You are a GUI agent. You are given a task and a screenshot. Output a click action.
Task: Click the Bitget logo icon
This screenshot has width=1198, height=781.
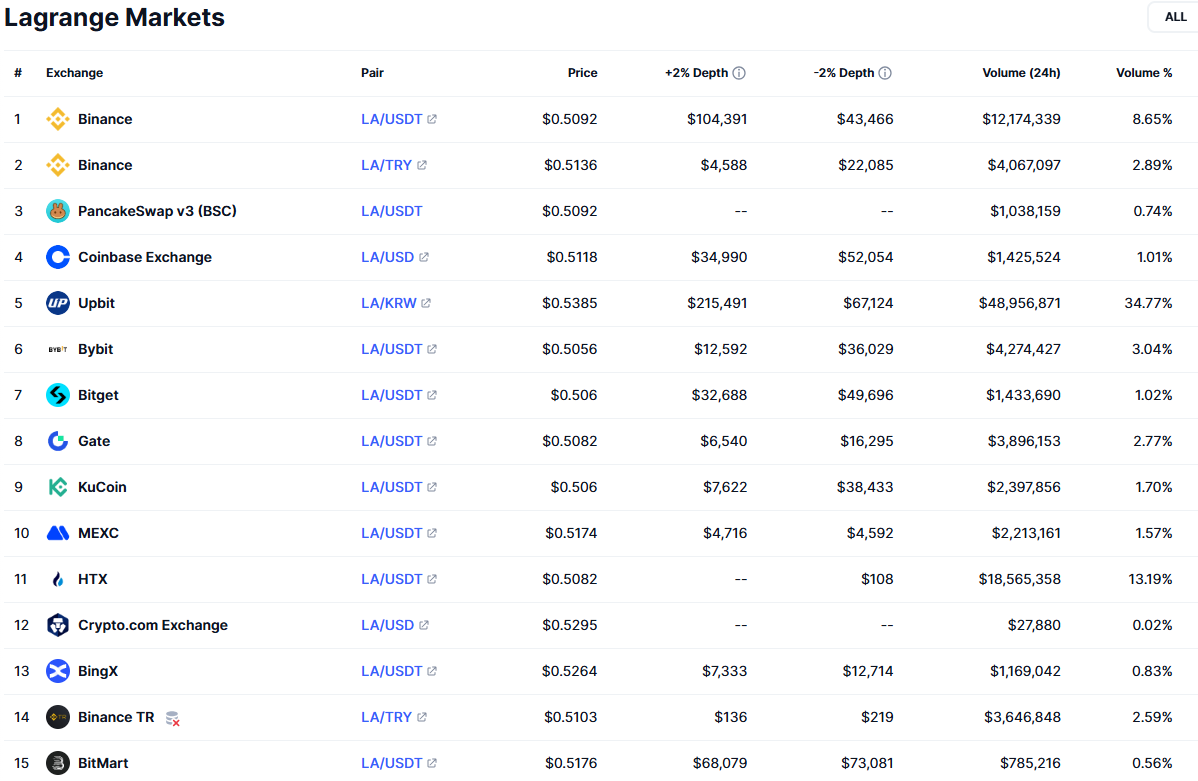[x=57, y=395]
